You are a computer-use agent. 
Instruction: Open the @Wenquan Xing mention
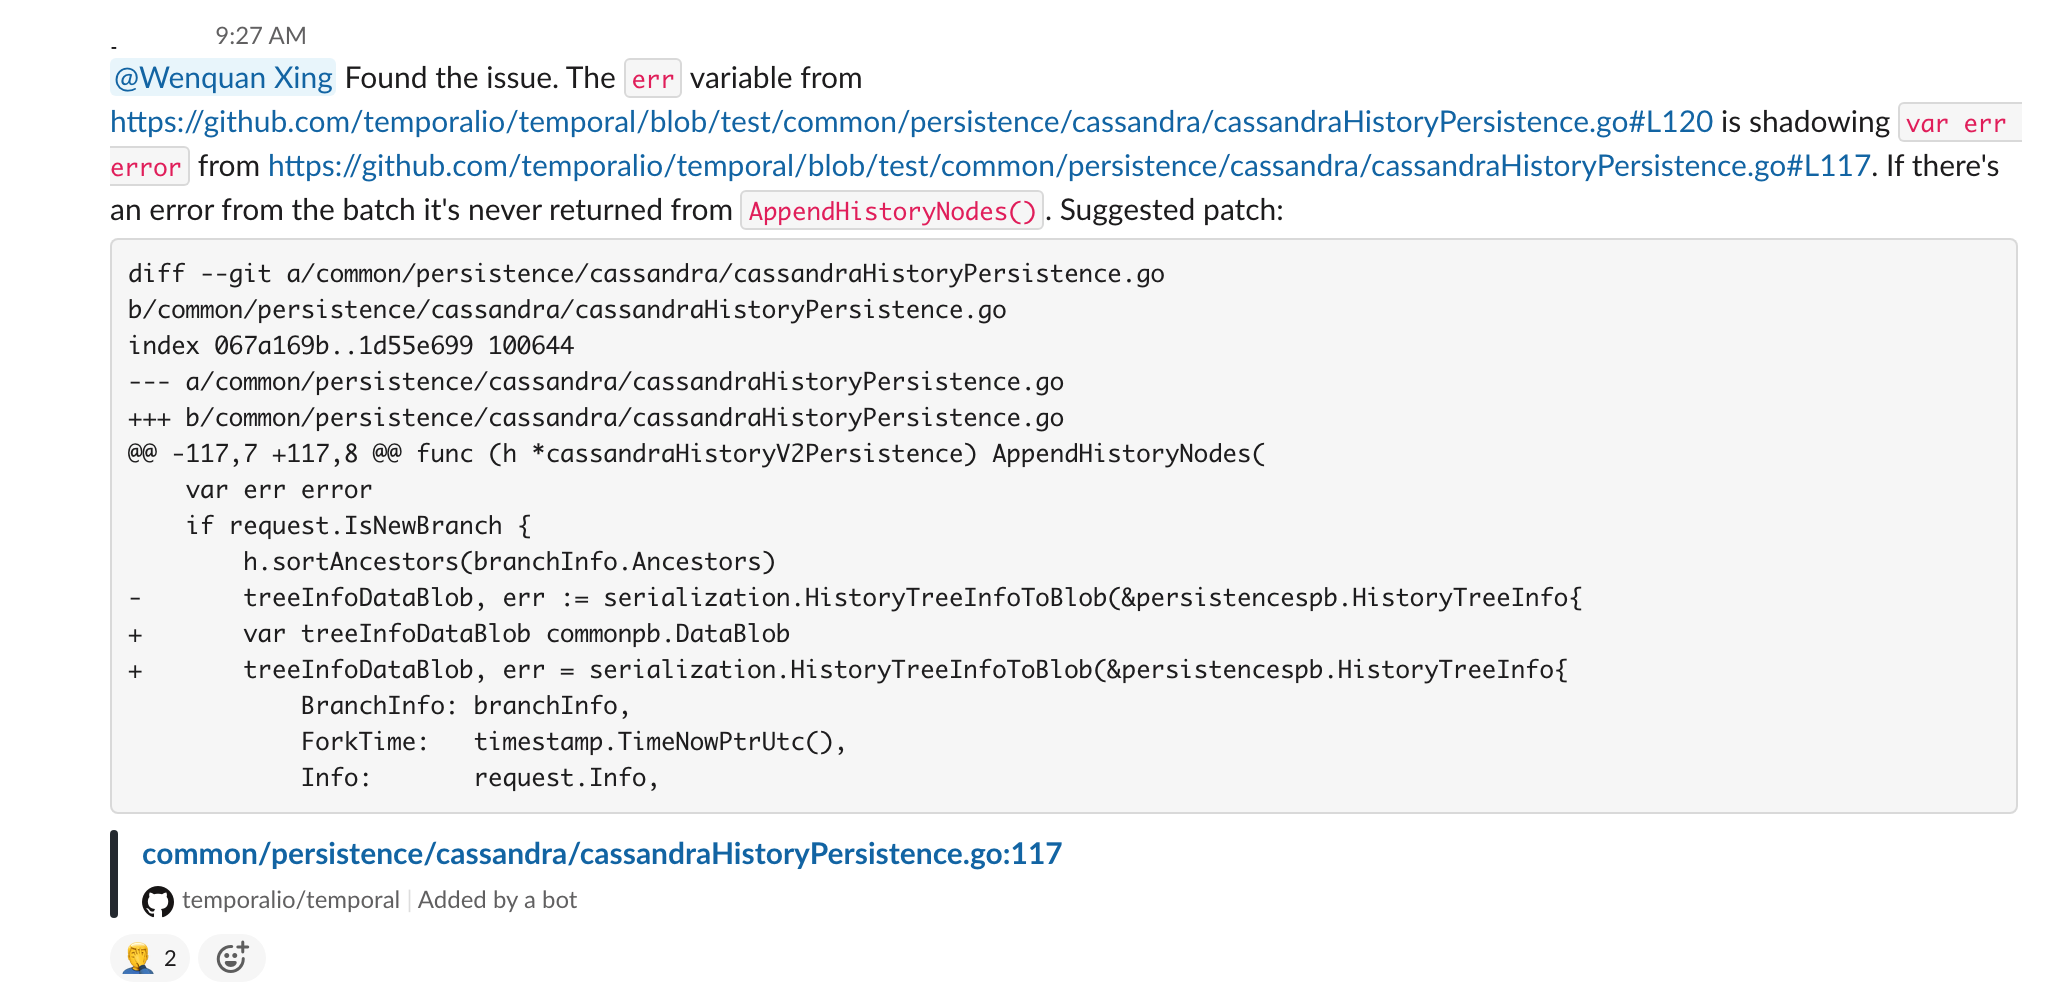(223, 78)
